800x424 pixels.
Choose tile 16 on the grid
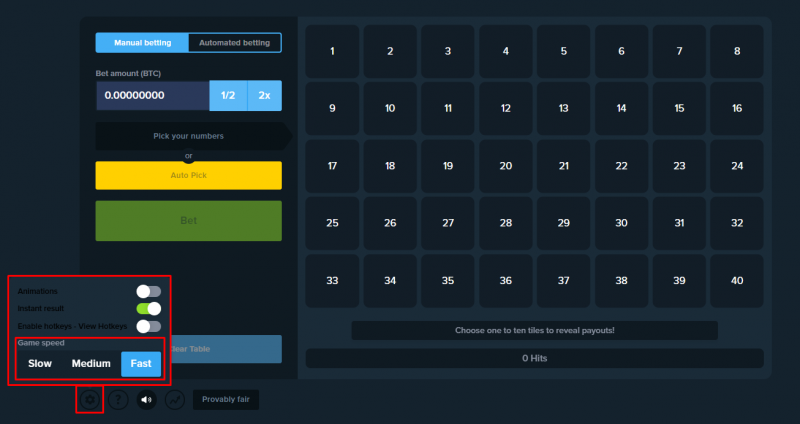(x=737, y=108)
